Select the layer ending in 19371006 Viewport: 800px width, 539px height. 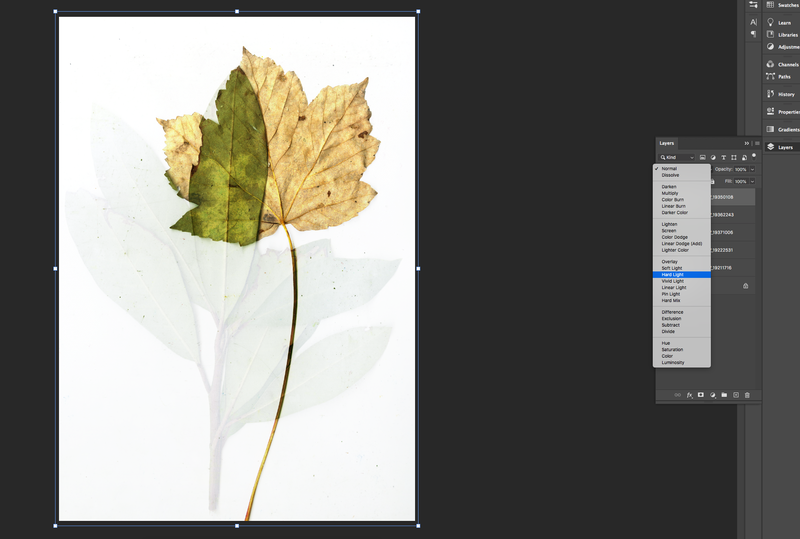tap(732, 232)
